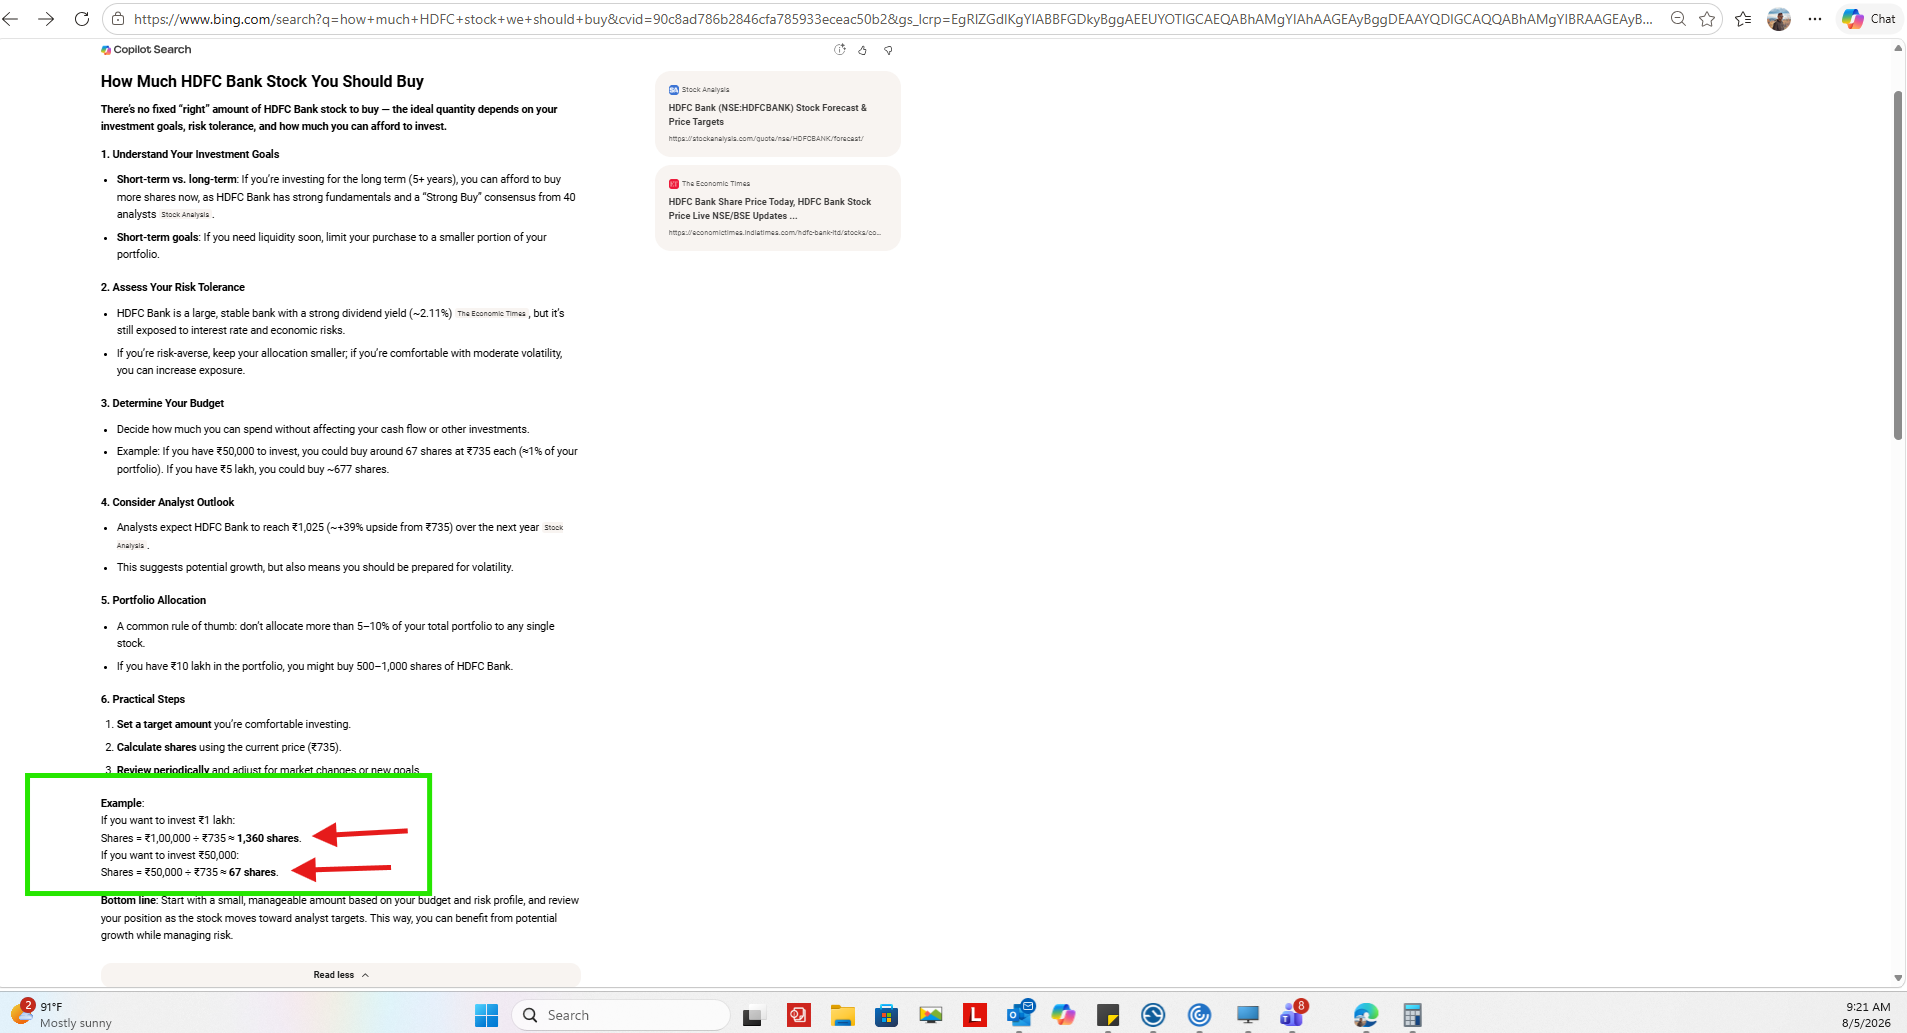This screenshot has width=1907, height=1033.
Task: Open the Copilot Chat button
Action: [x=1869, y=19]
